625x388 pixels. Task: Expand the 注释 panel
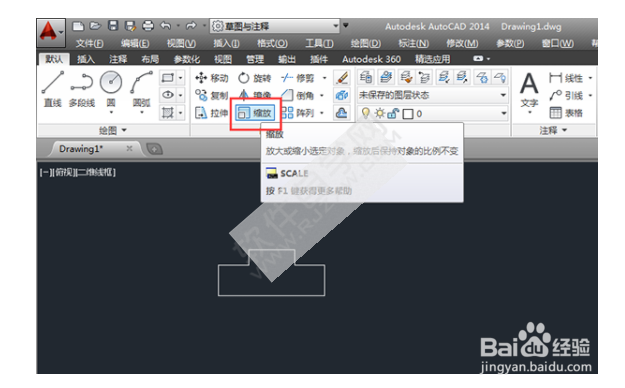point(553,130)
